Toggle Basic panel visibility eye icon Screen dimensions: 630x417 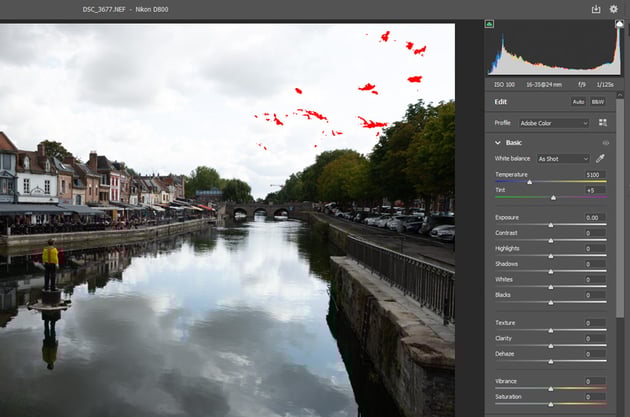605,143
